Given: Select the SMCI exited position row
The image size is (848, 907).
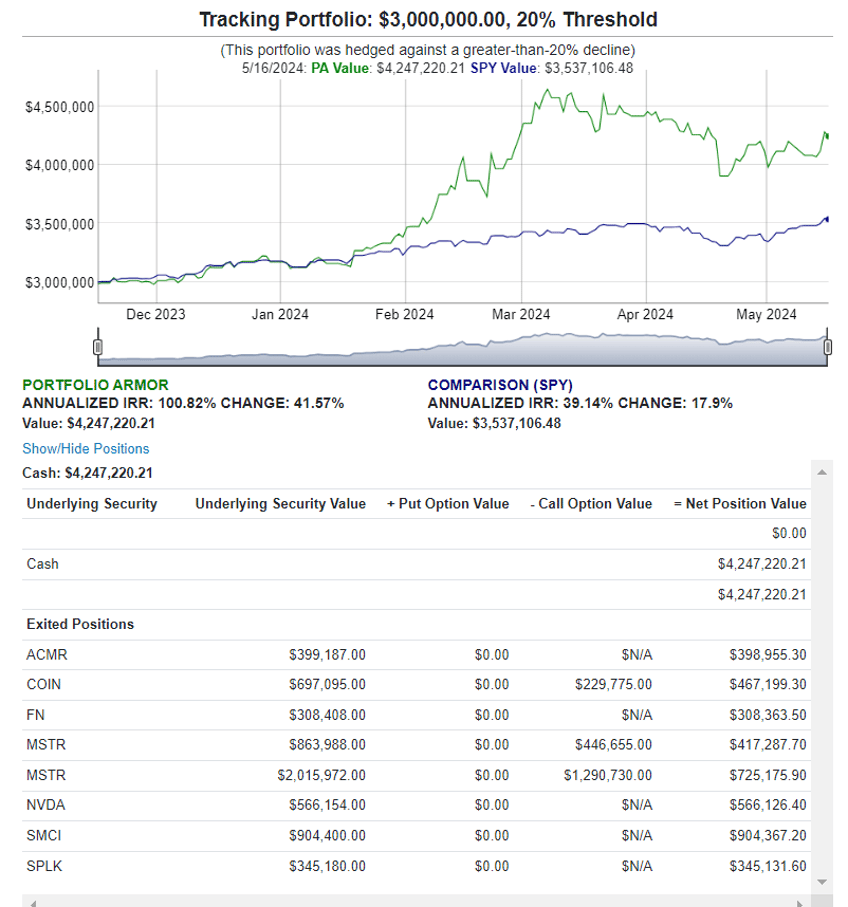Looking at the screenshot, I should [x=416, y=835].
